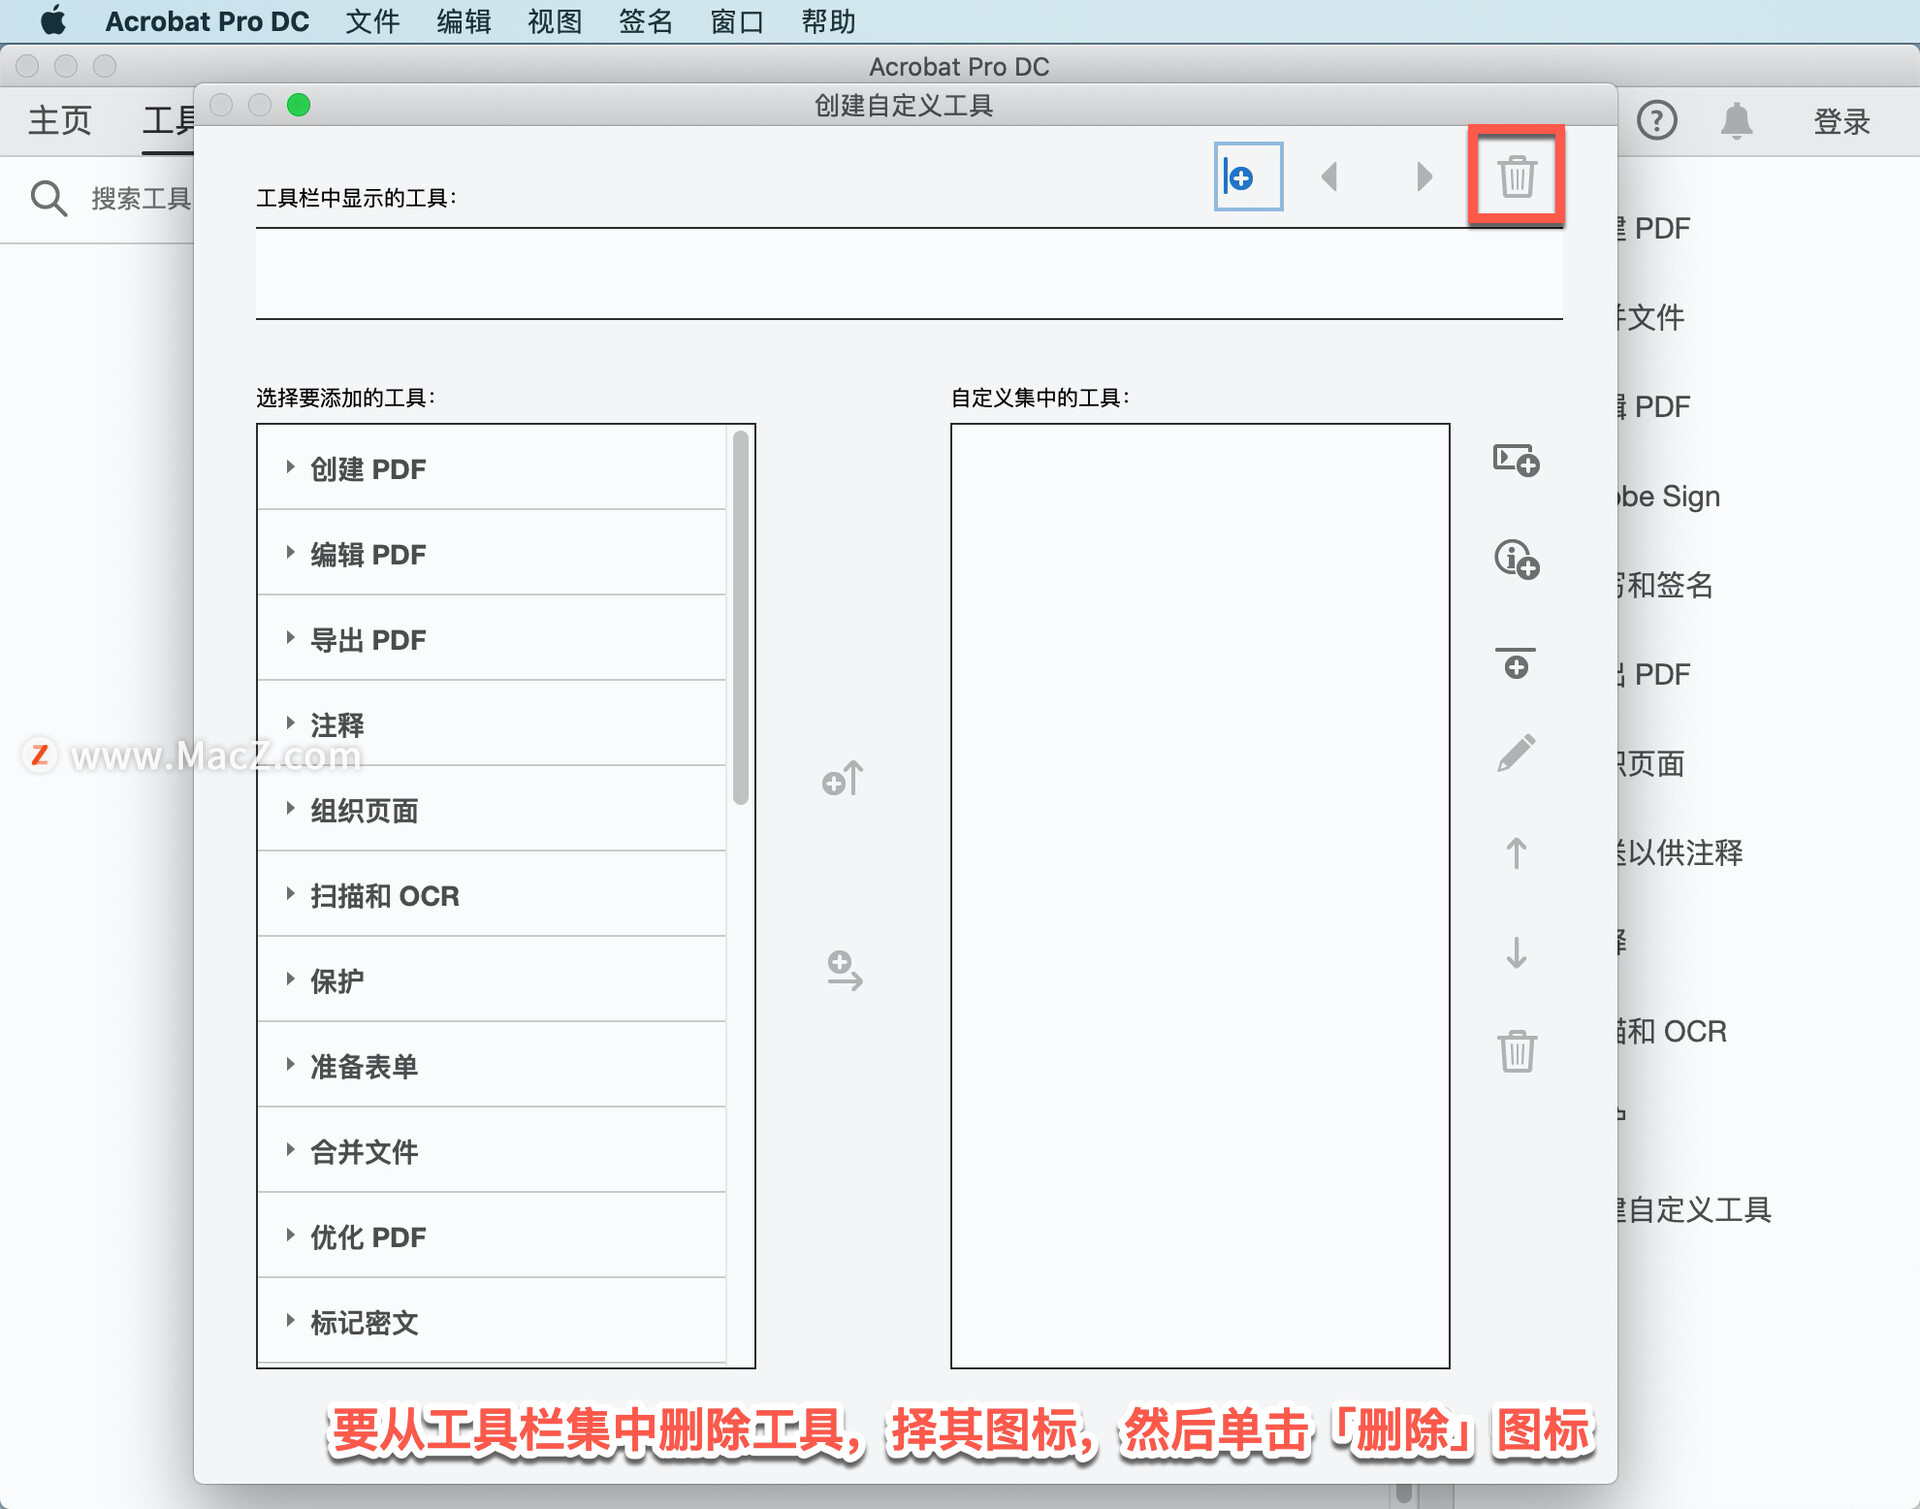Click the tool list vertical scrollbar
The width and height of the screenshot is (1920, 1509).
[x=740, y=617]
